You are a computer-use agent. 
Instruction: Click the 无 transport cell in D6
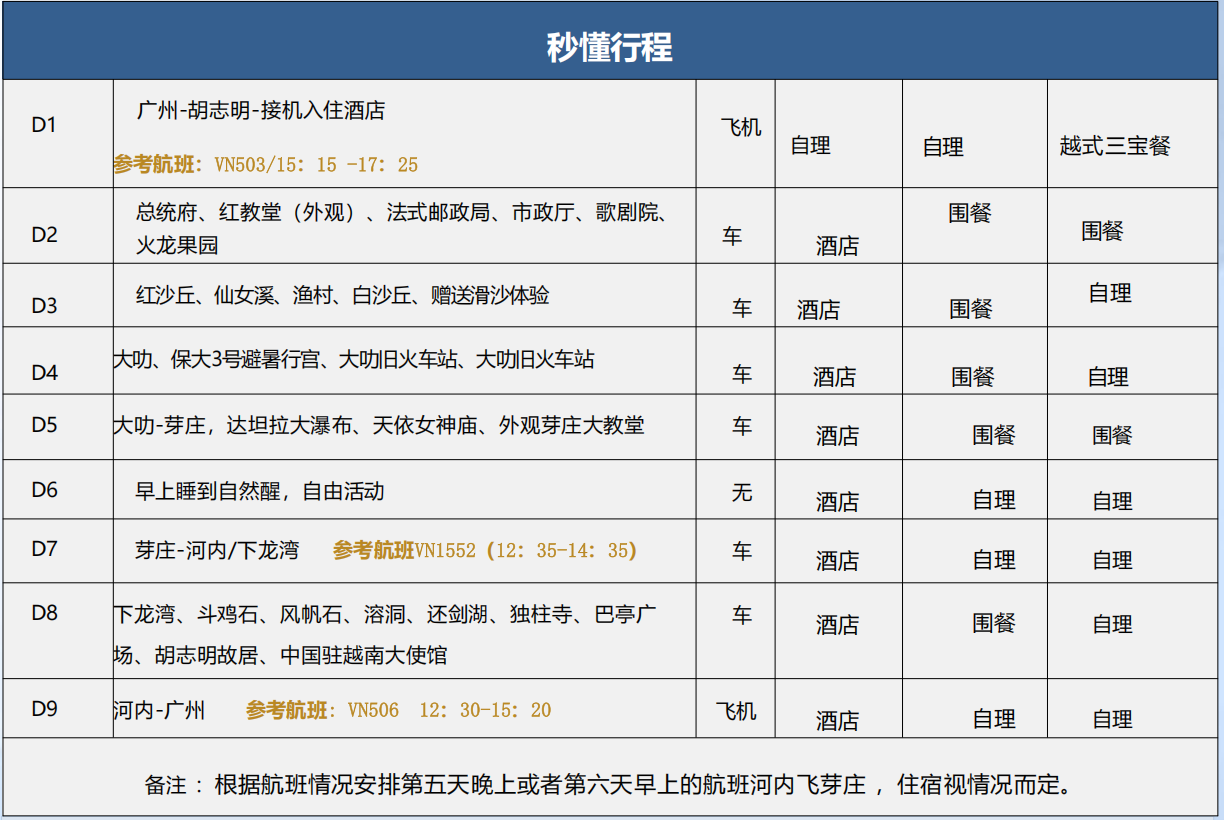(x=741, y=492)
